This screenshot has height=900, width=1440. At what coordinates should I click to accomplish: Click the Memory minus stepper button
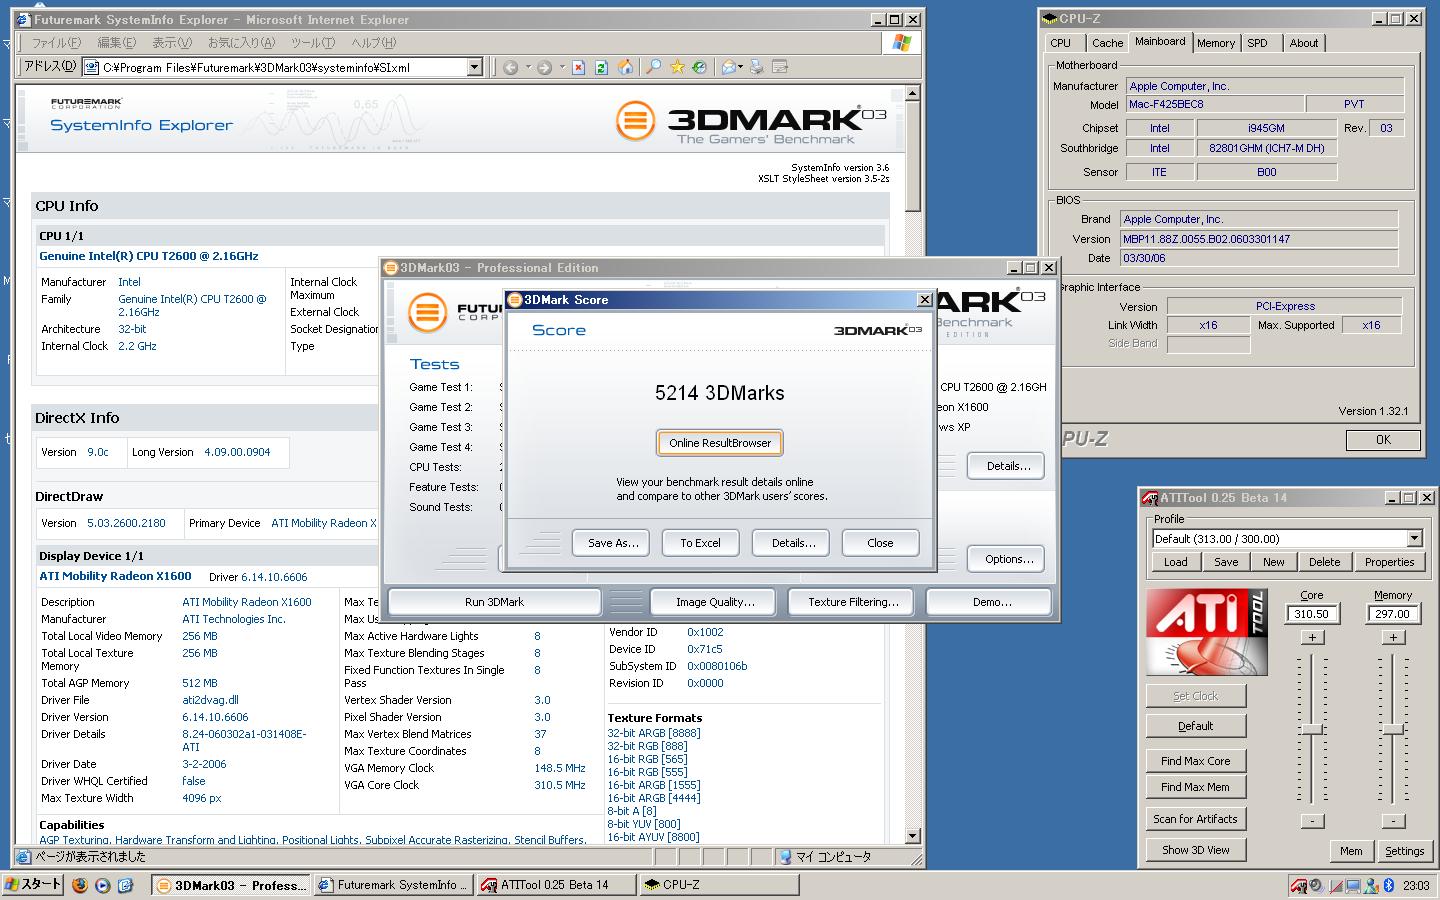[x=1393, y=821]
